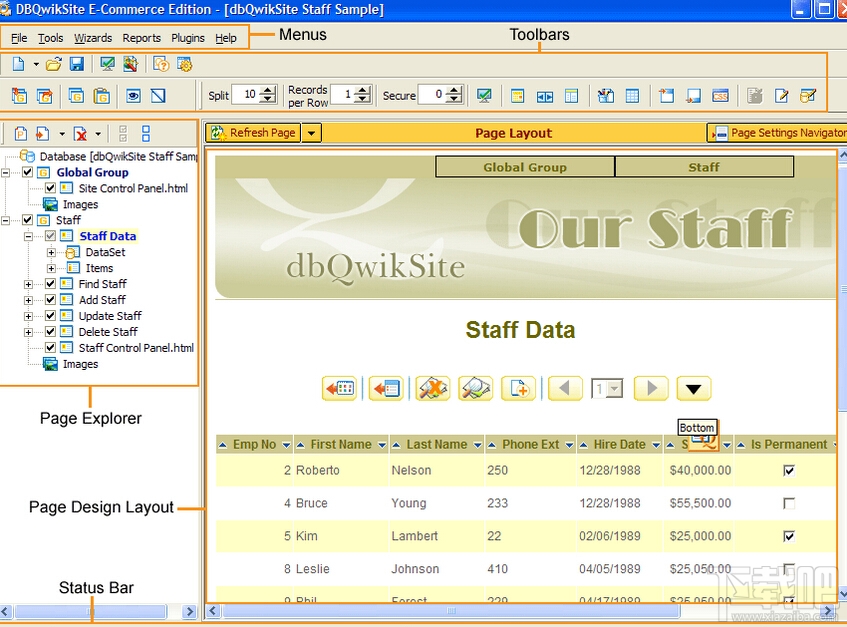Click the Staff page tab
This screenshot has height=627, width=847.
704,167
